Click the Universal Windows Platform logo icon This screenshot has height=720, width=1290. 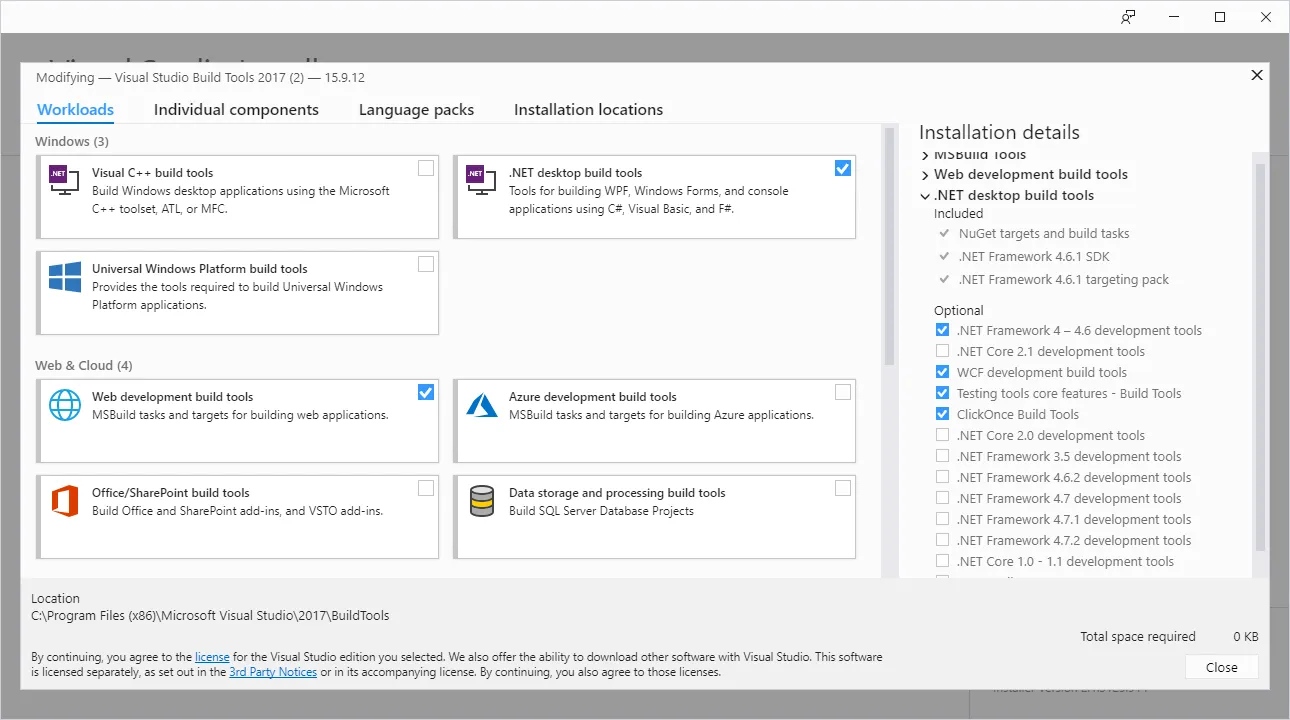pyautogui.click(x=65, y=277)
